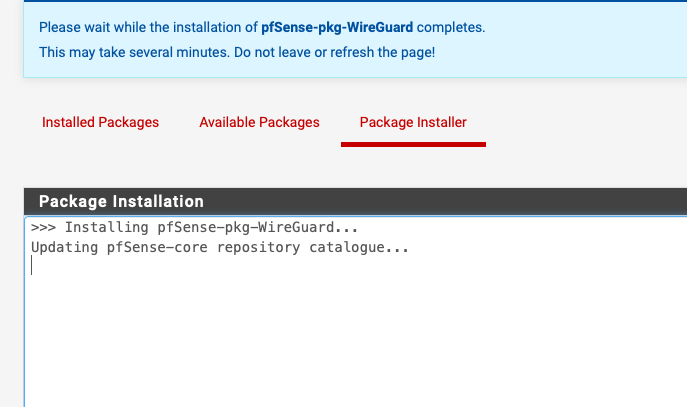
Task: Switch to the Available Packages tab
Action: click(259, 123)
